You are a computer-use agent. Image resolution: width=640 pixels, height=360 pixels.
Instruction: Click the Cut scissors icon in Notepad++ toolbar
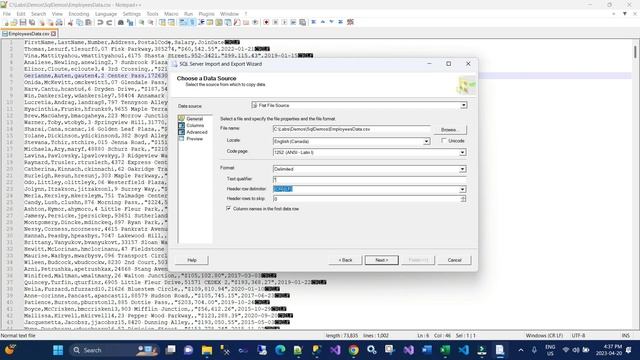(x=70, y=22)
